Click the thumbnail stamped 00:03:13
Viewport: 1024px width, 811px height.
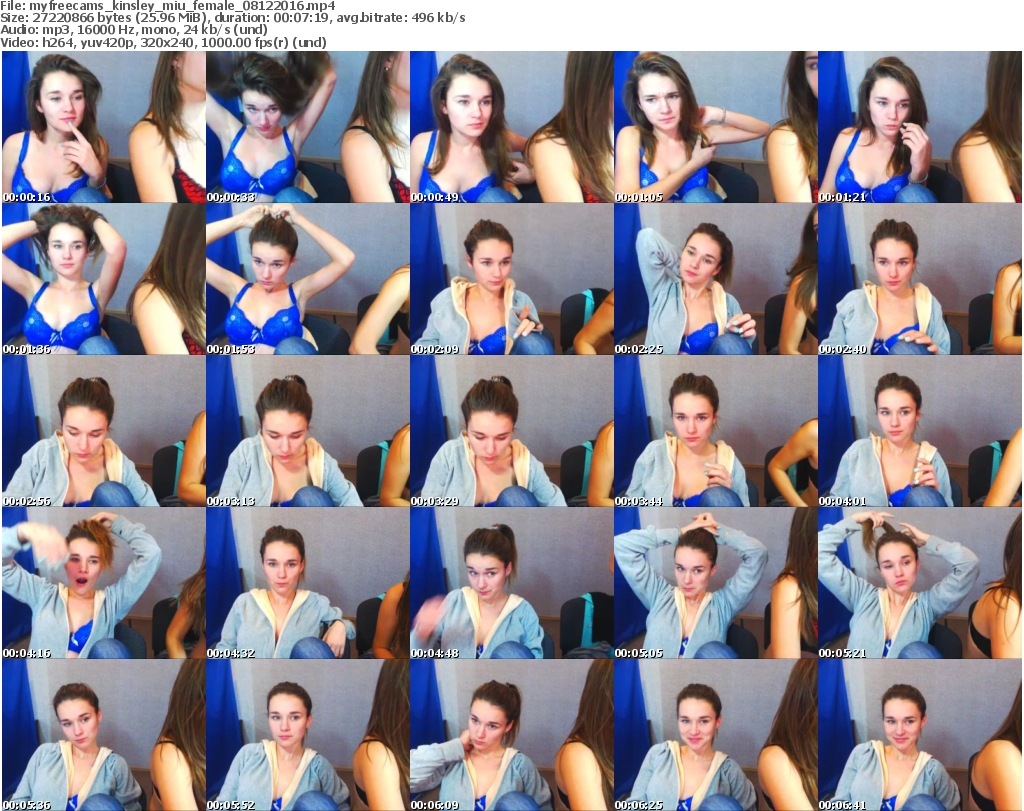pos(308,431)
